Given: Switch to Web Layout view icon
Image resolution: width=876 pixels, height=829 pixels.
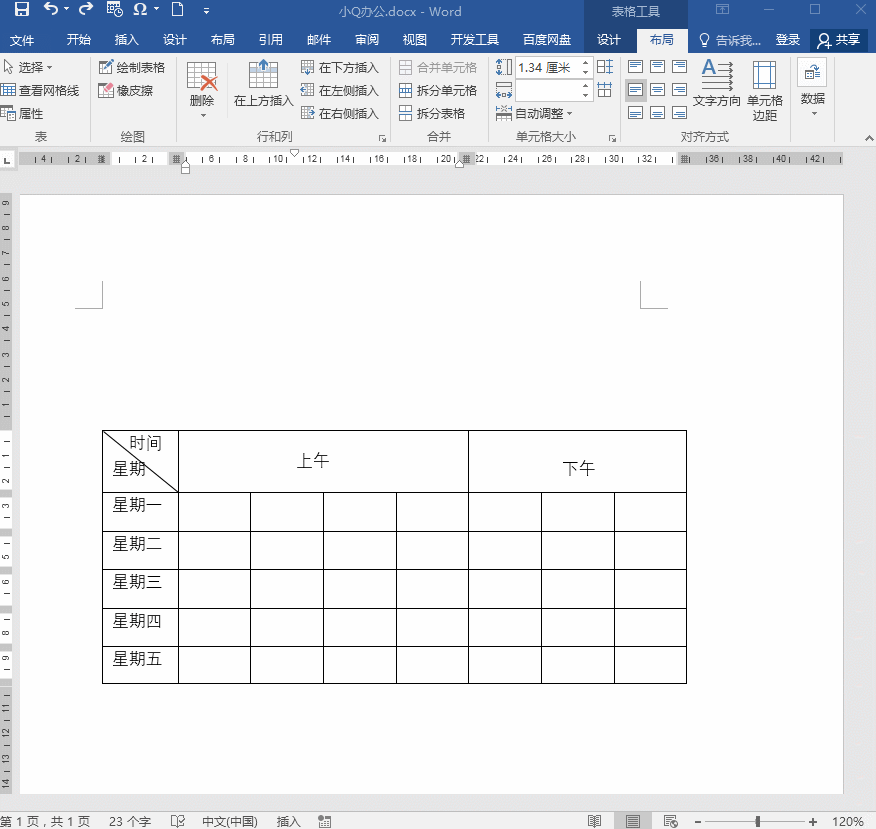Looking at the screenshot, I should [670, 821].
